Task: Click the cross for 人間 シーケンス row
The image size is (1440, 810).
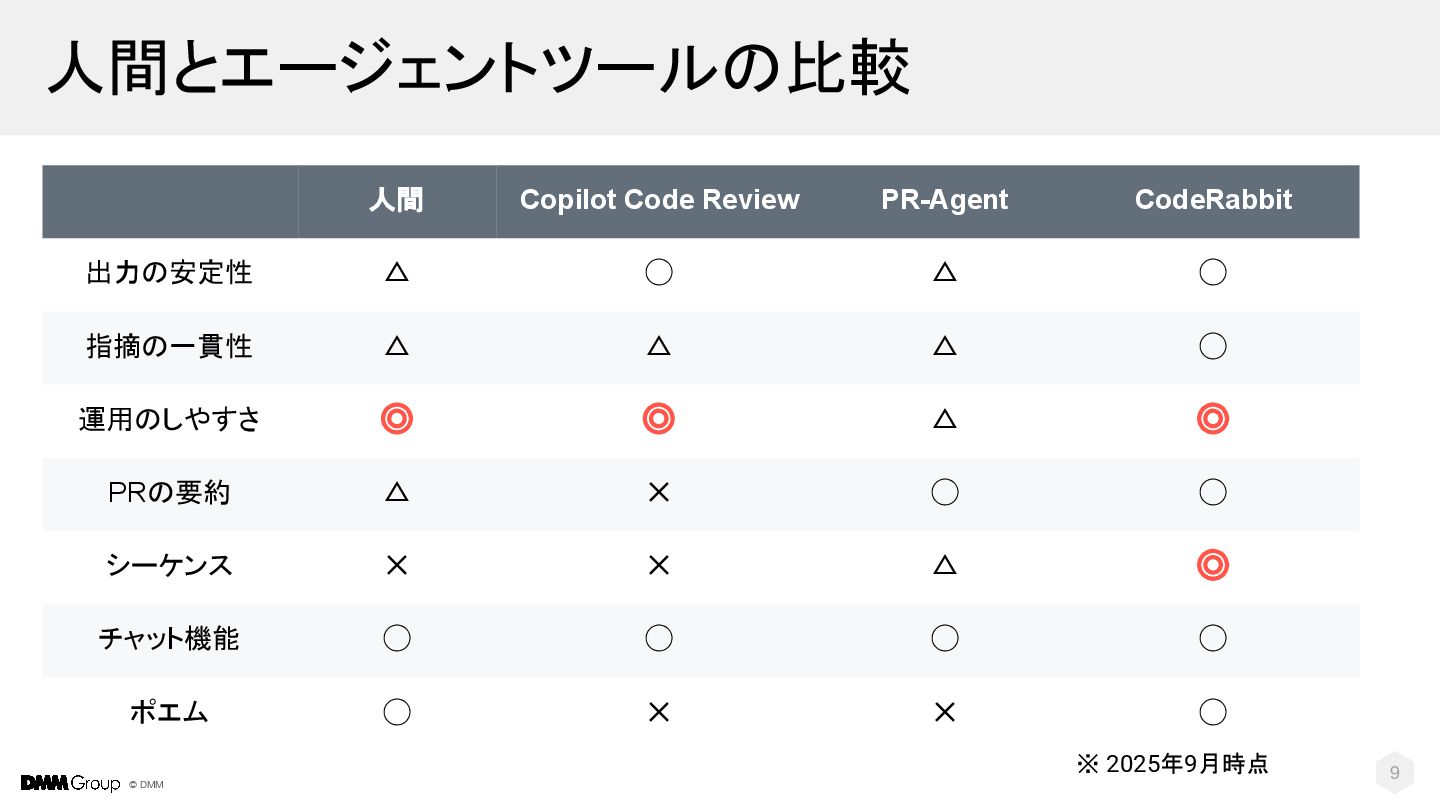Action: (x=397, y=565)
